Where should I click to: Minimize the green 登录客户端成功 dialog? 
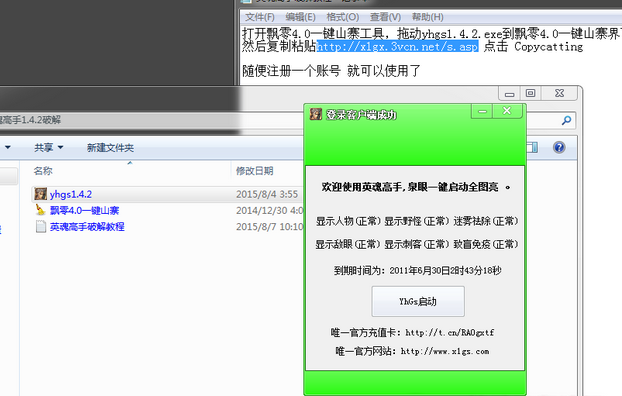[482, 111]
